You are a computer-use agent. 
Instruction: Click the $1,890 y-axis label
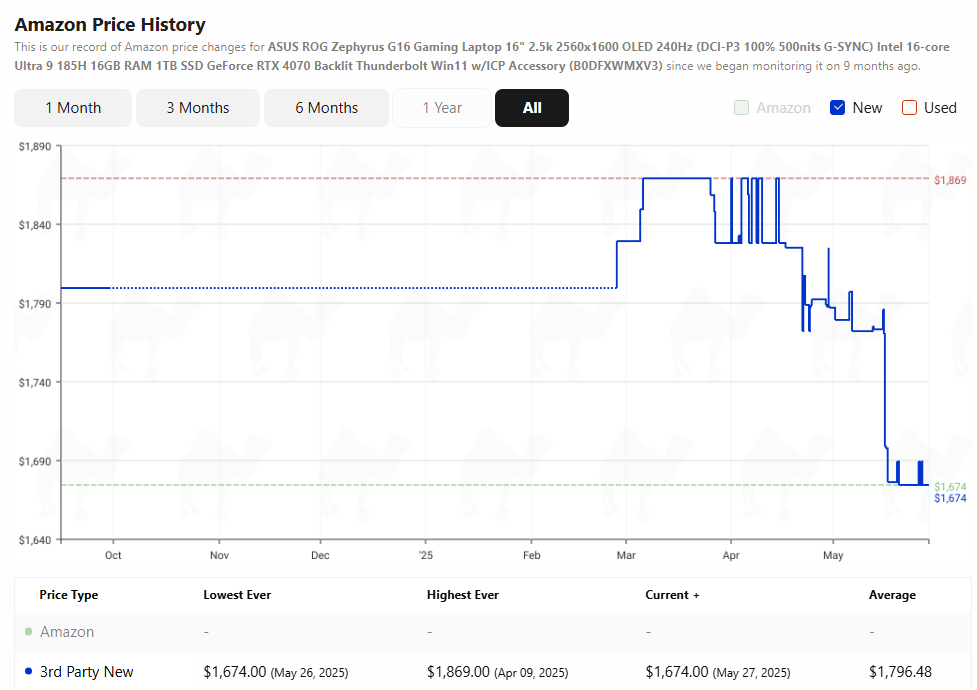point(35,146)
